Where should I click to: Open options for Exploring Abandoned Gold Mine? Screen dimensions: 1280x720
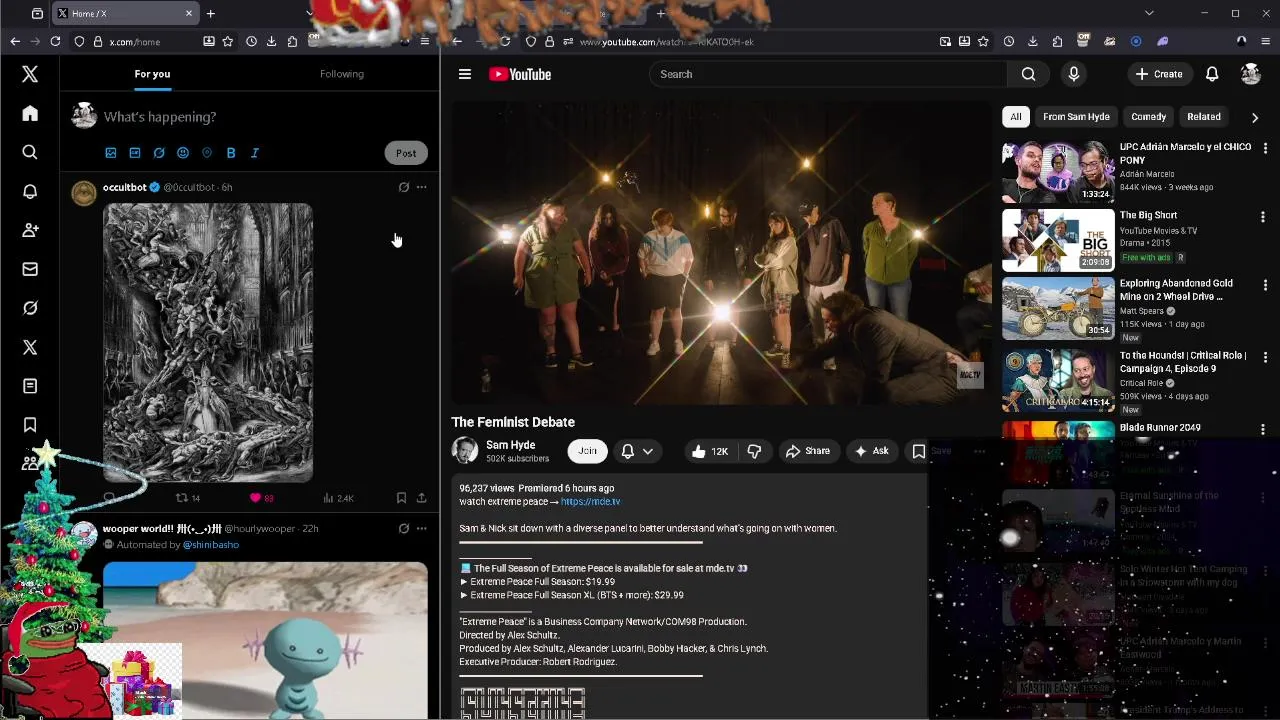[1265, 285]
